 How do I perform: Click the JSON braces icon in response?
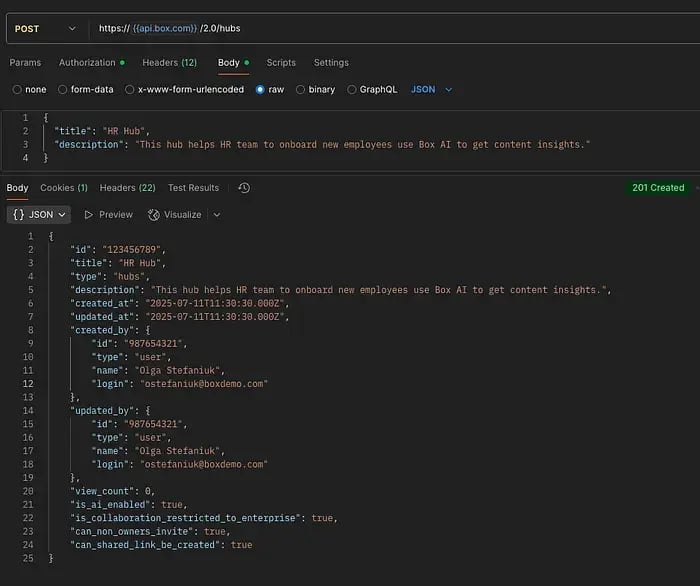tap(18, 215)
